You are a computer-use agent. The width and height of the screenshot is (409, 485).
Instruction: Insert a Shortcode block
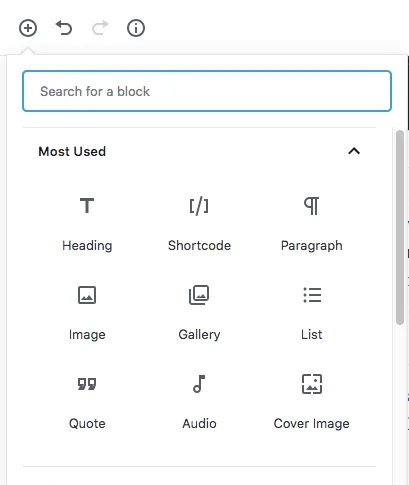click(x=199, y=224)
